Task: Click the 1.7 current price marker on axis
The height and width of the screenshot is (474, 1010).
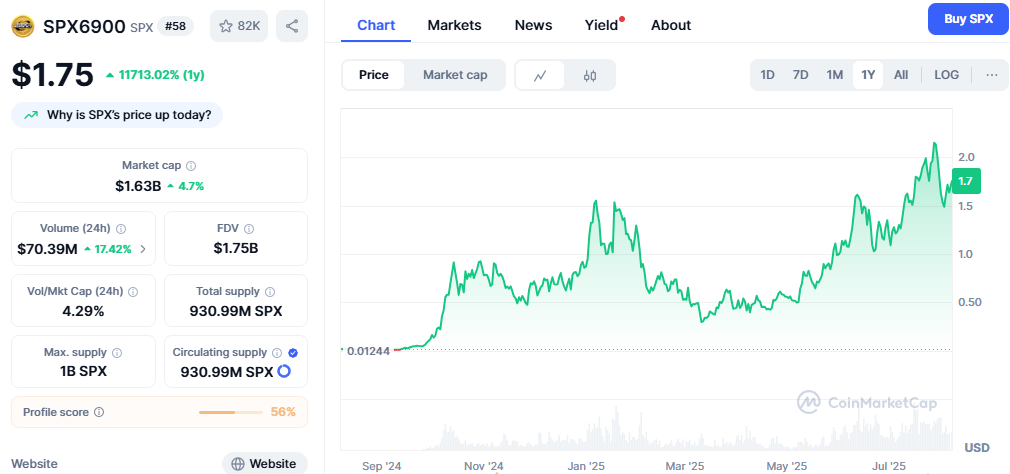Action: point(966,182)
